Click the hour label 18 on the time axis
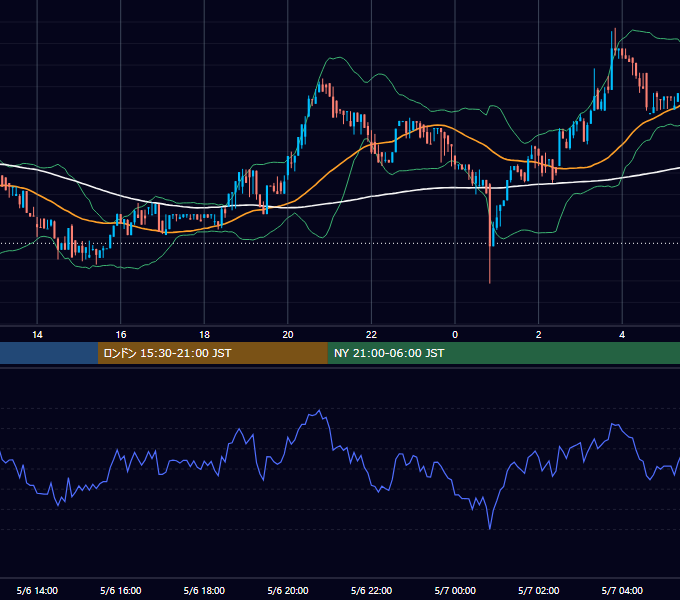The height and width of the screenshot is (600, 680). pyautogui.click(x=204, y=335)
